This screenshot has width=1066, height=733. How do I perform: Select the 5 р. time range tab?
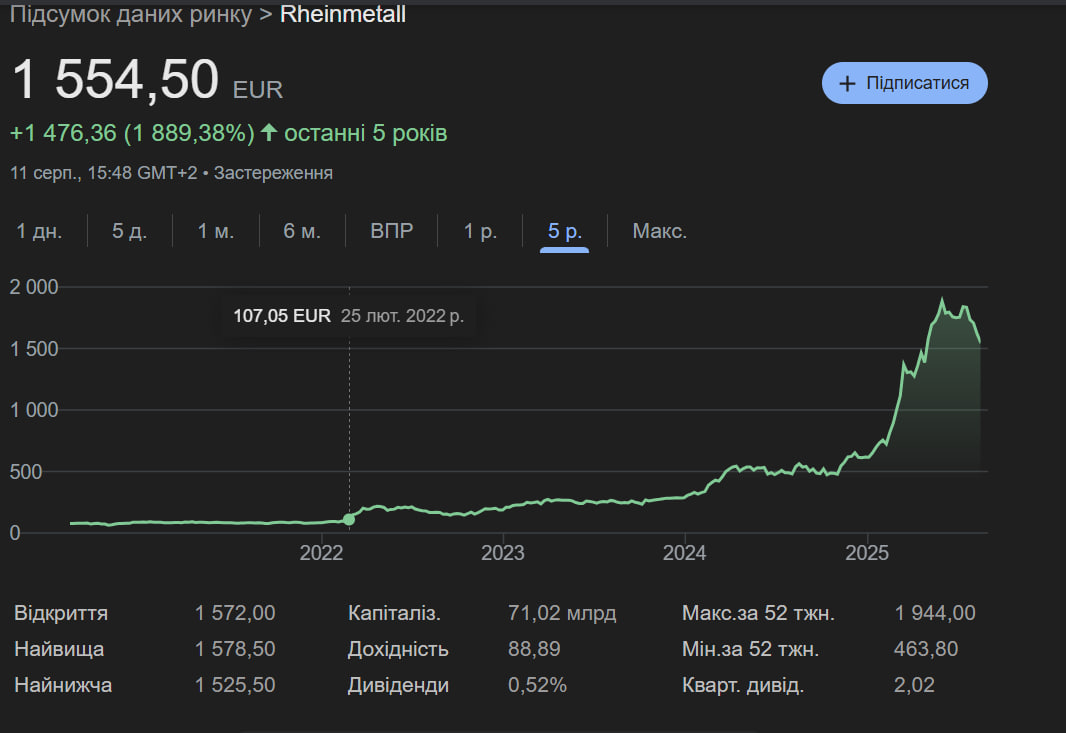(564, 231)
